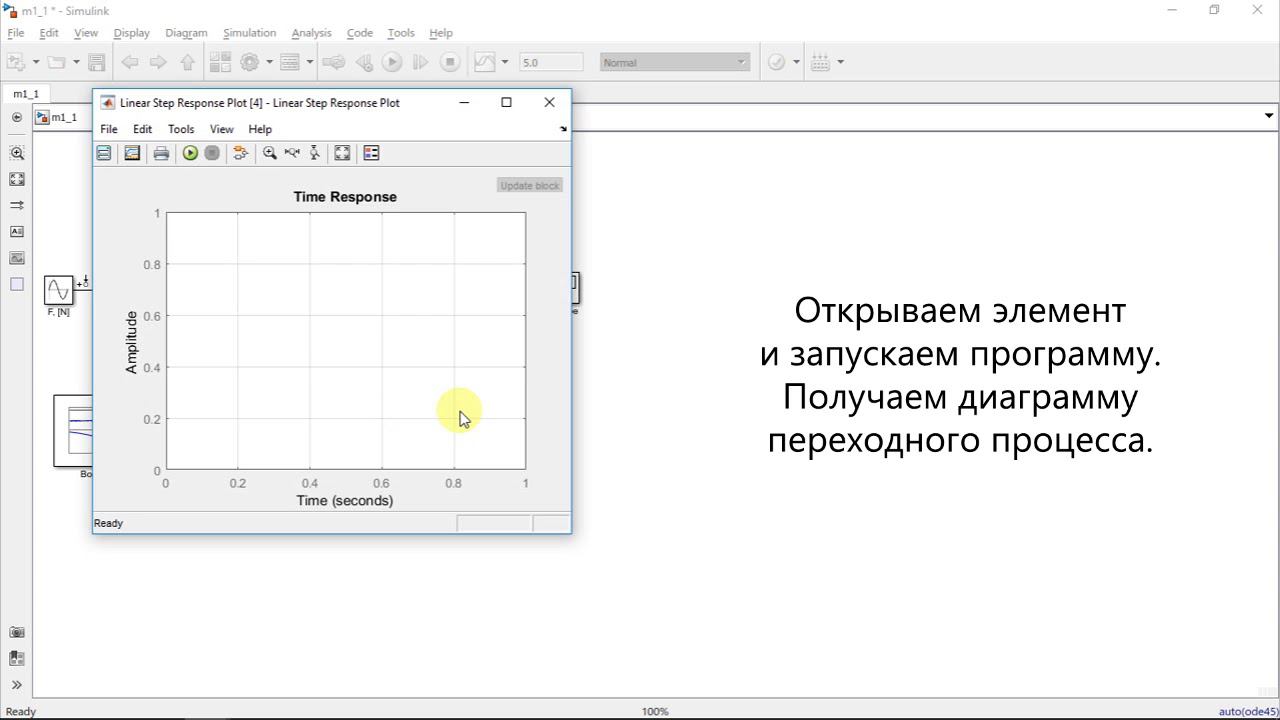Save the model with the floppy icon
1280x720 pixels.
(x=97, y=62)
